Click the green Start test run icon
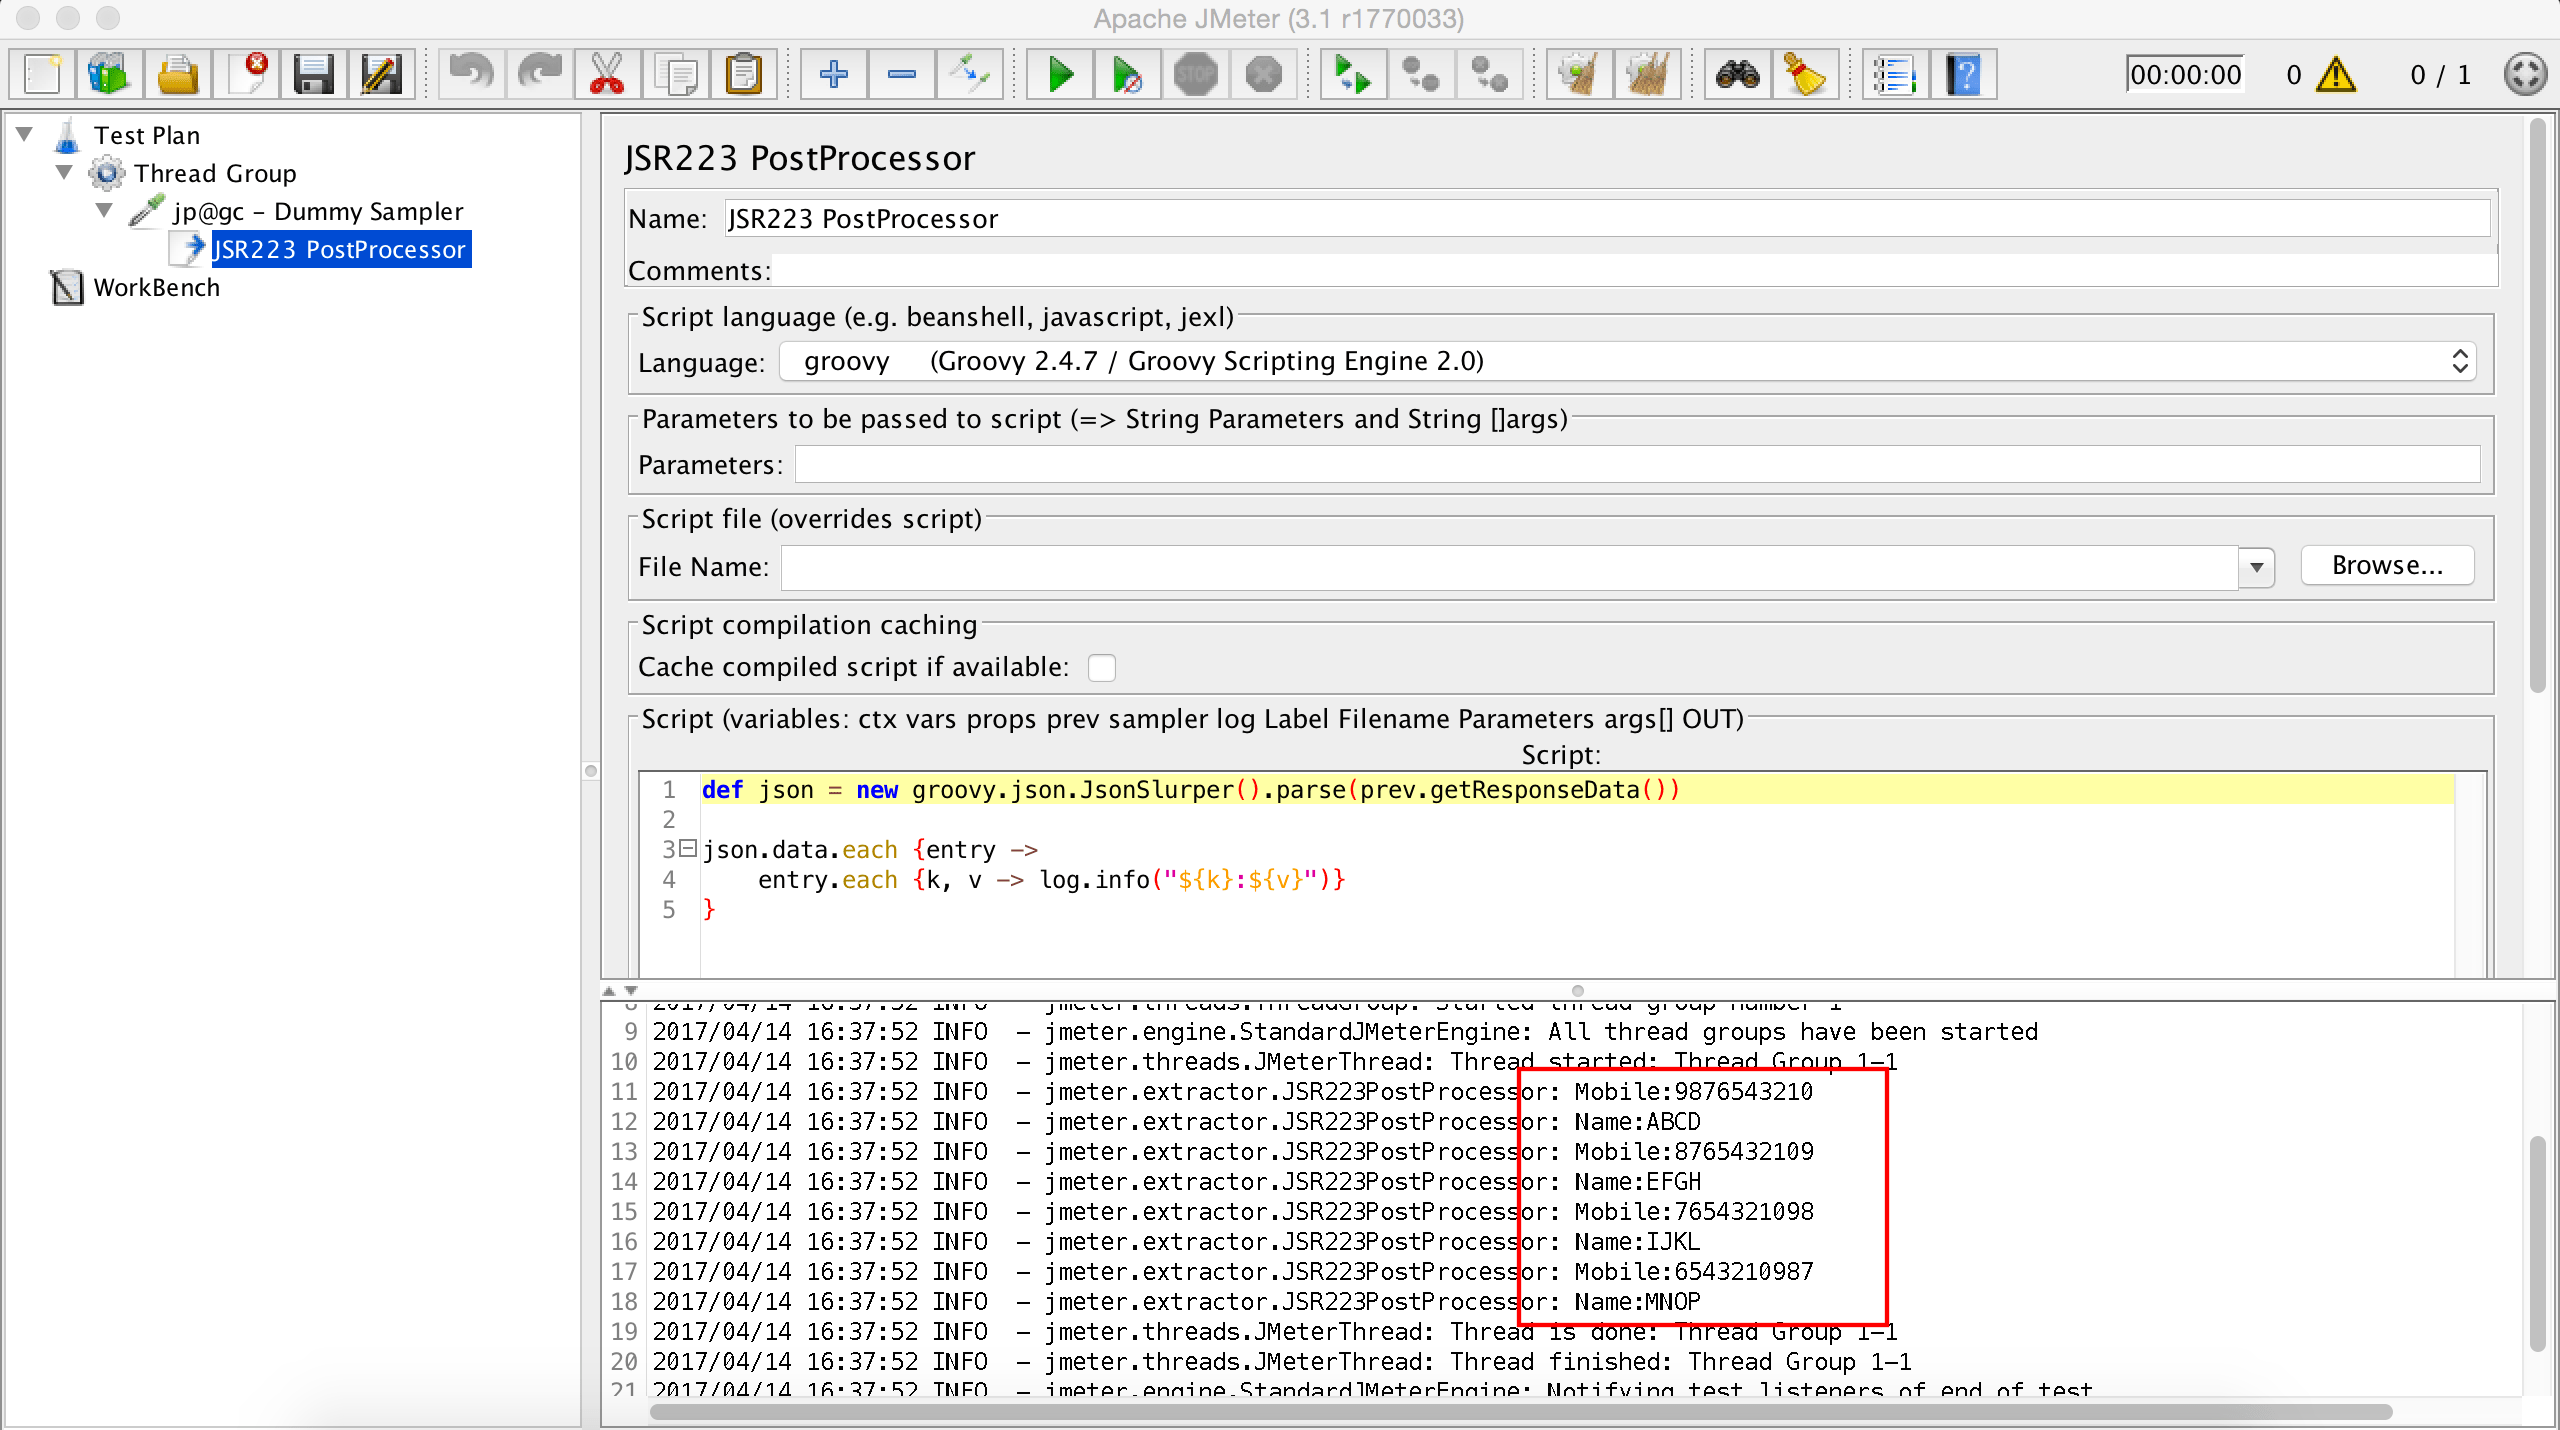This screenshot has height=1430, width=2560. coord(1059,75)
